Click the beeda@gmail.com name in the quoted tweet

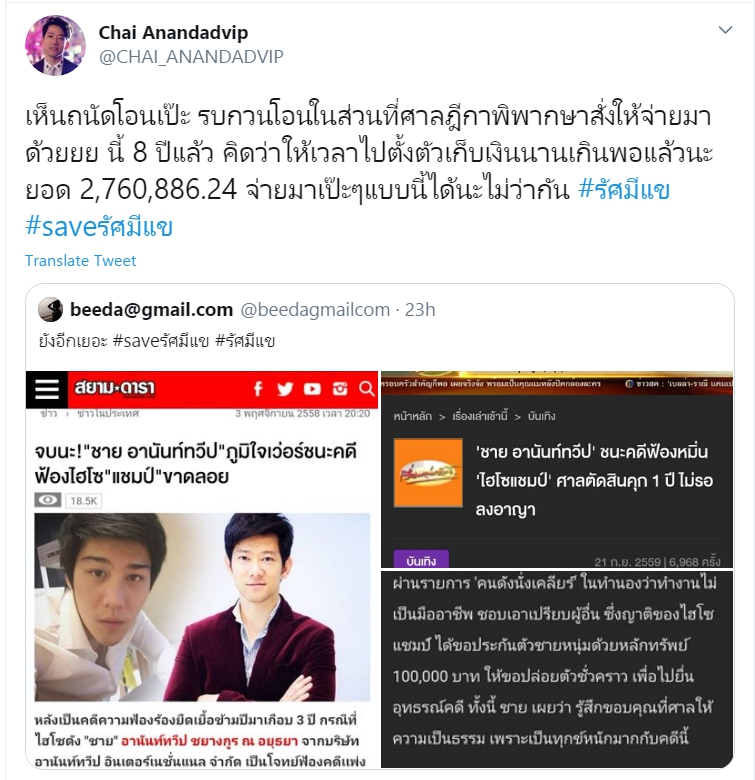pos(151,309)
